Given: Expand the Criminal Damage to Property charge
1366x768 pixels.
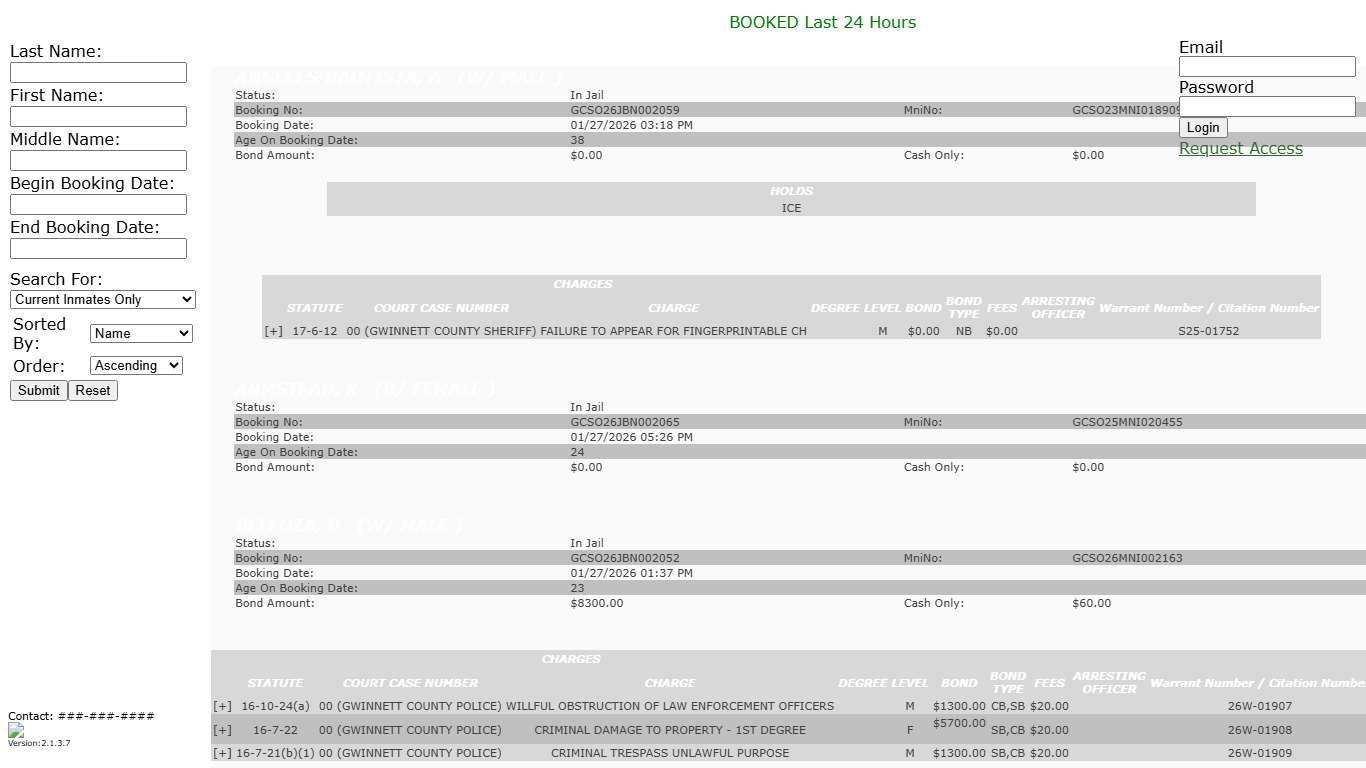Looking at the screenshot, I should point(222,730).
